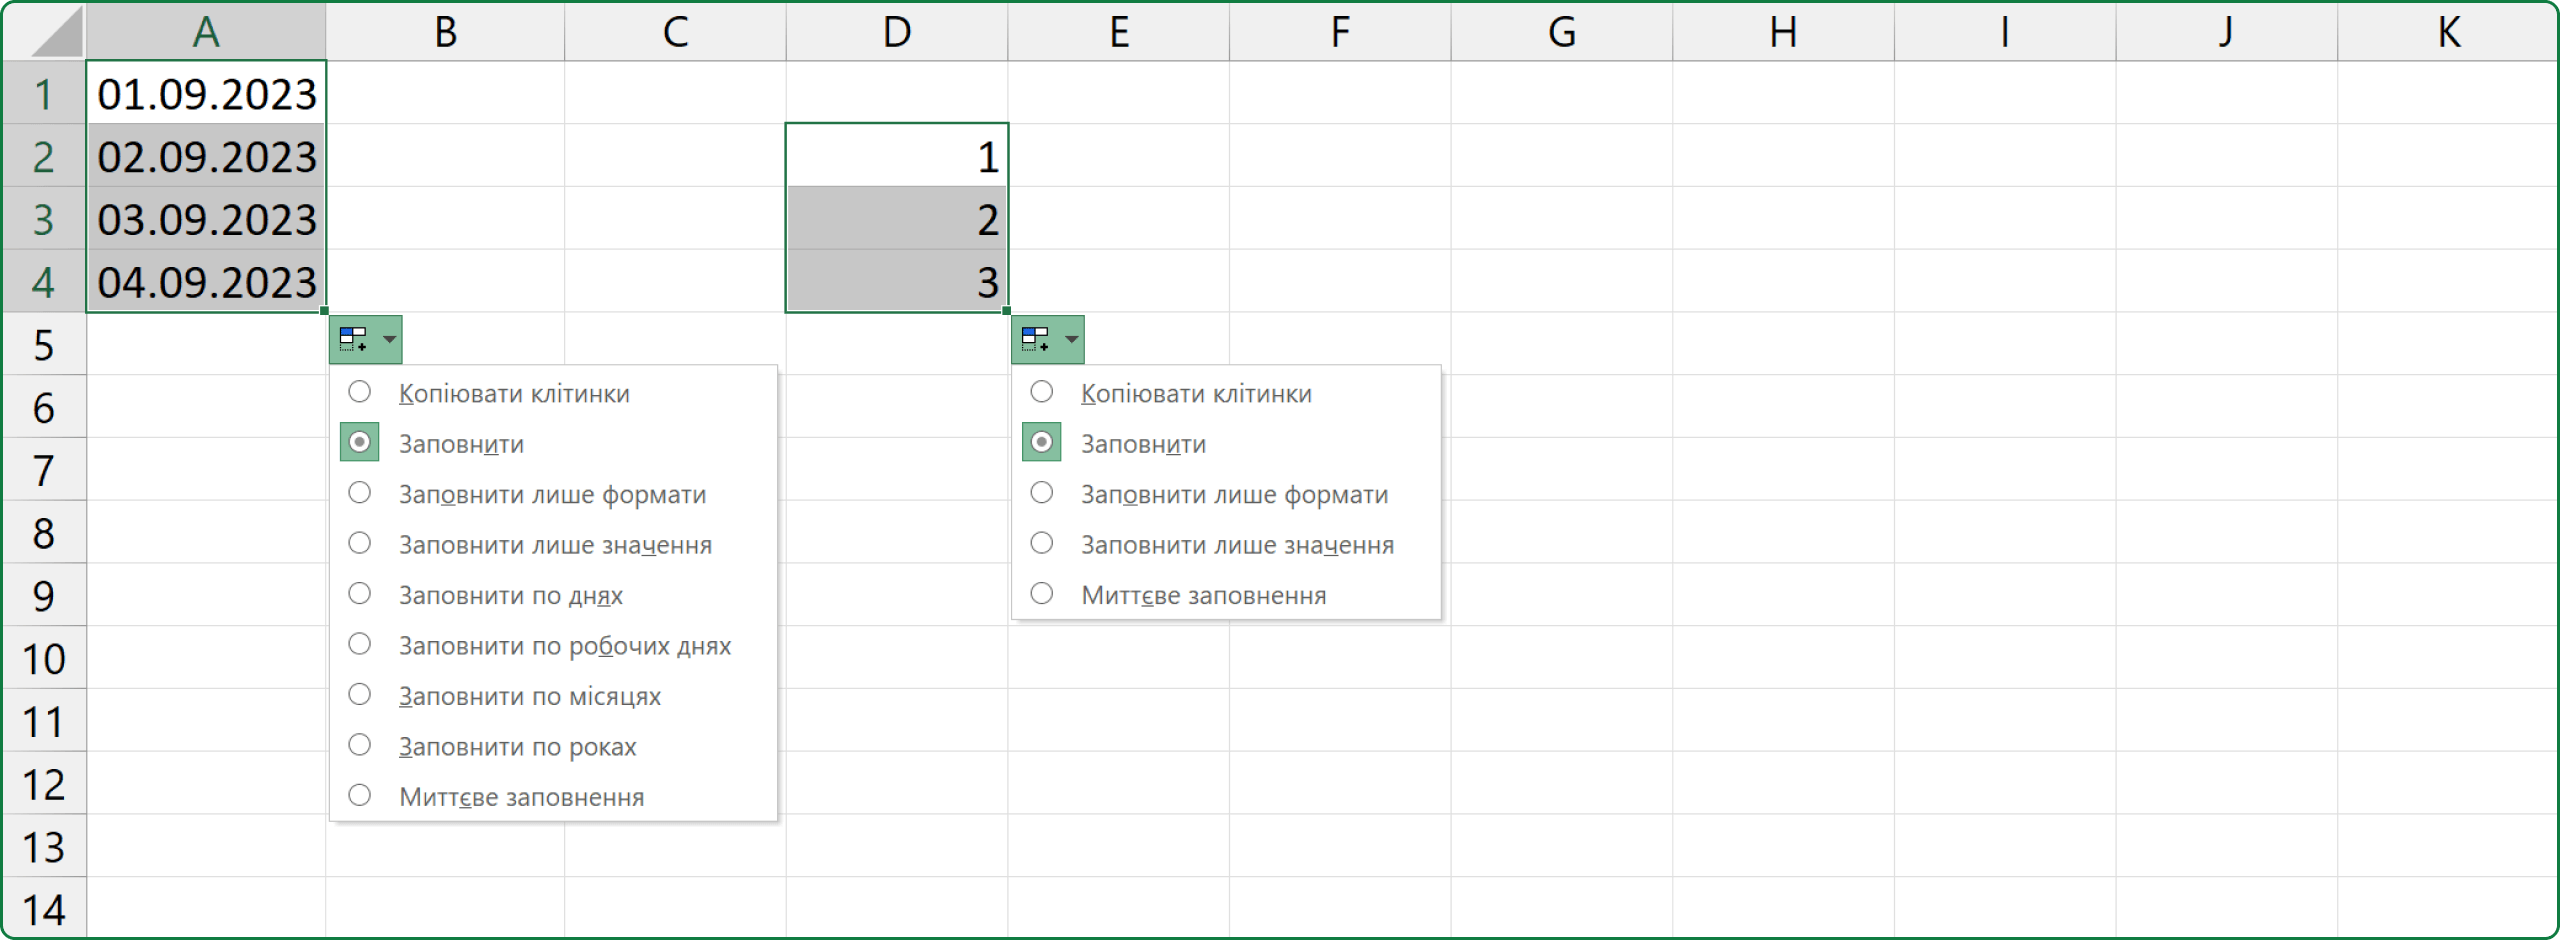
Task: Expand Auto Fill dropdown arrow near column B
Action: pyautogui.click(x=390, y=340)
